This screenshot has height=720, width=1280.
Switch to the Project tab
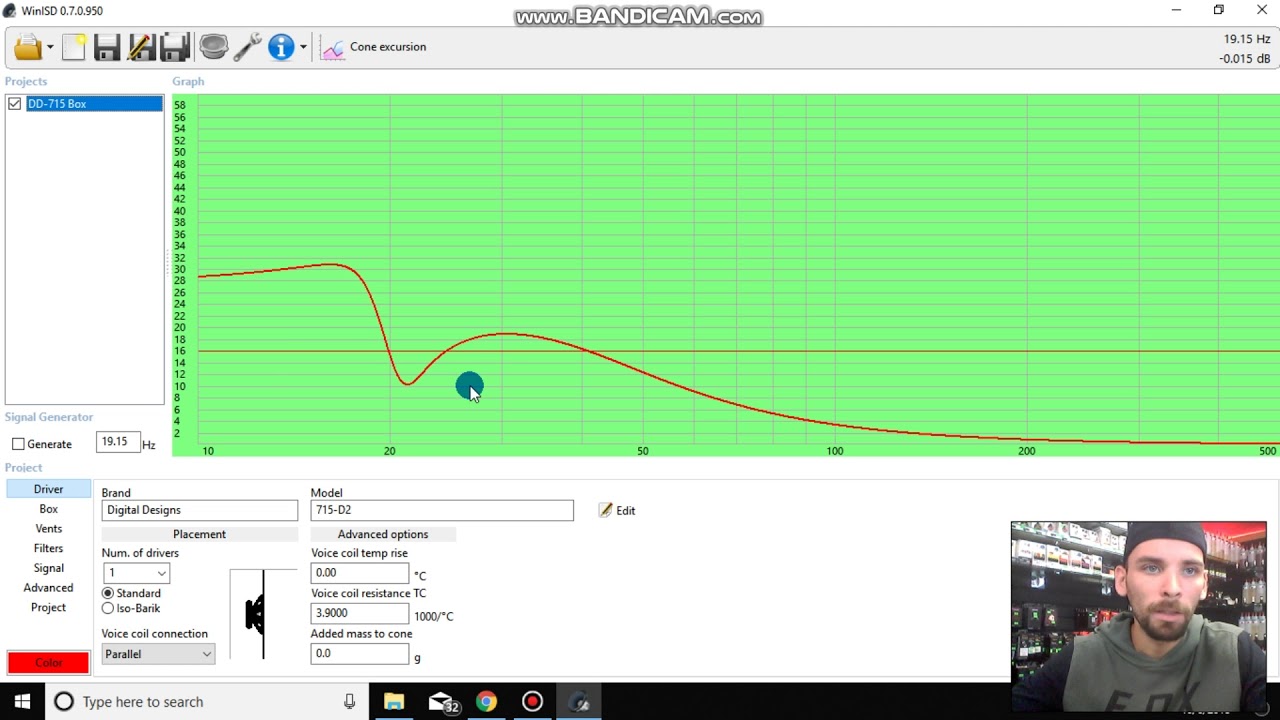point(48,607)
